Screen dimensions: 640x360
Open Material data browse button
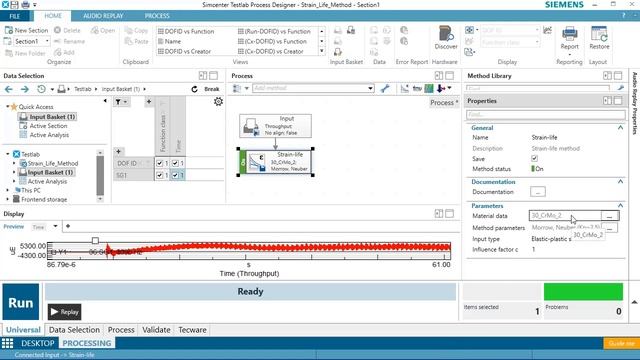(609, 216)
